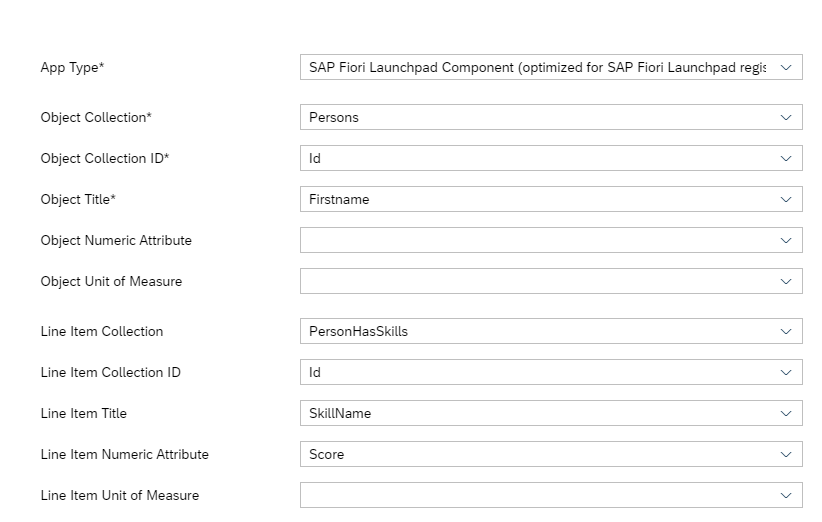Open the App Type dropdown arrow
Screen dimensions: 822x522
pos(786,67)
